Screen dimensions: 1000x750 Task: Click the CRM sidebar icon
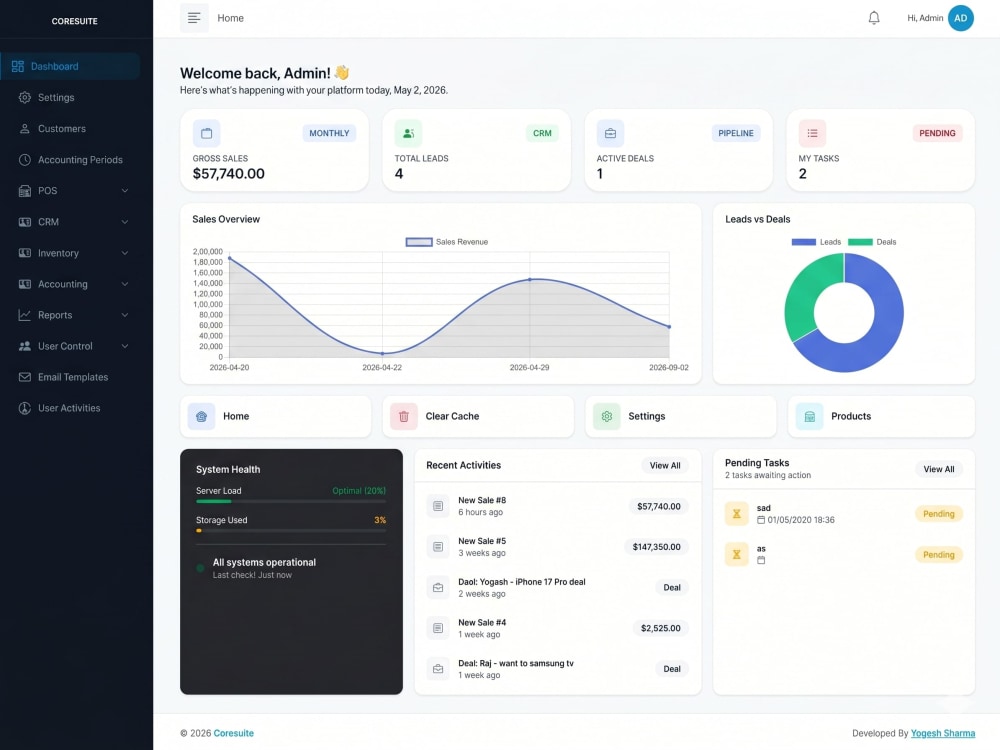25,222
